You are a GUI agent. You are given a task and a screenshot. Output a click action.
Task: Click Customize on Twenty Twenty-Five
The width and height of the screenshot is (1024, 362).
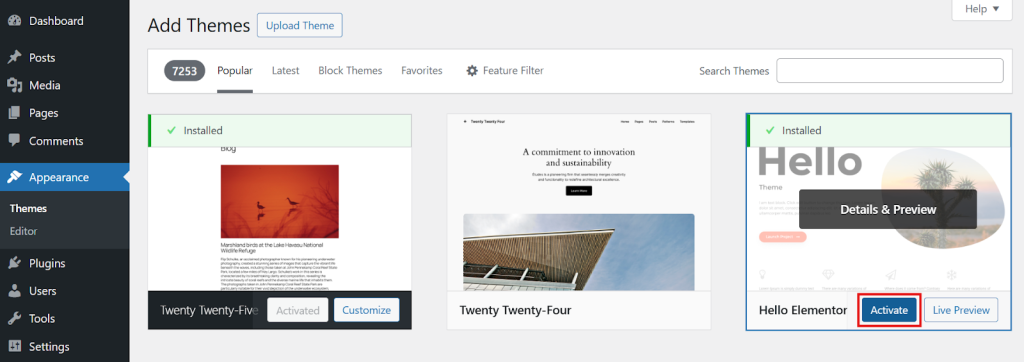(366, 310)
